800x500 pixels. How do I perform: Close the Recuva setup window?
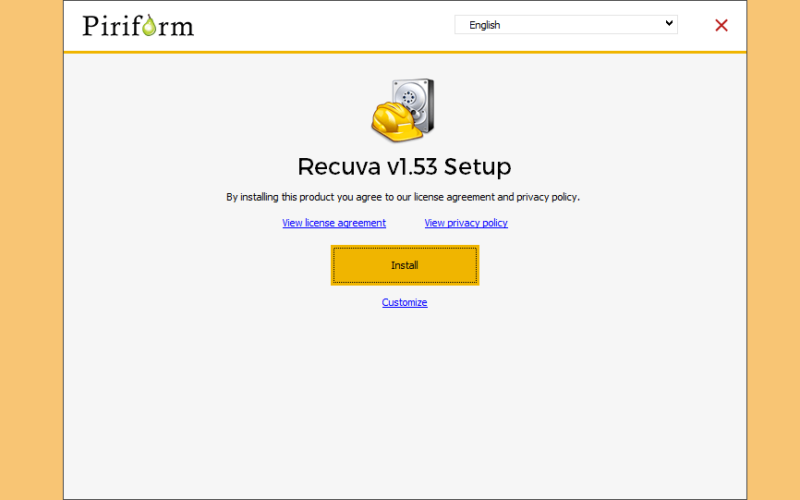(721, 25)
